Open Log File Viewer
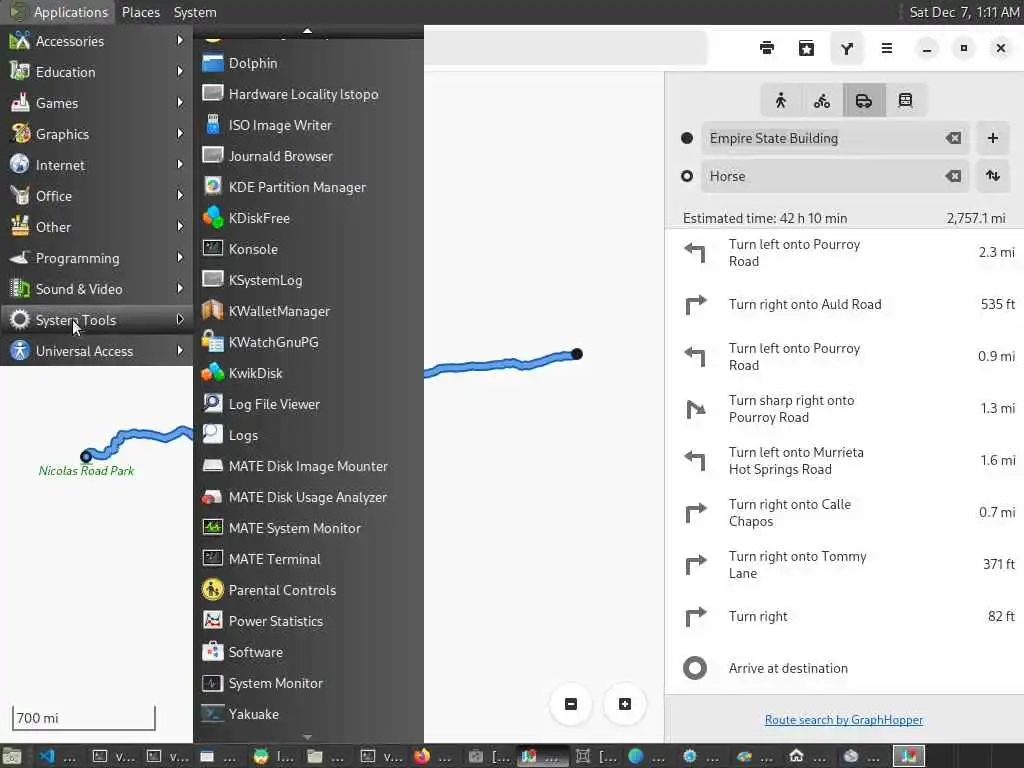 coord(309,404)
